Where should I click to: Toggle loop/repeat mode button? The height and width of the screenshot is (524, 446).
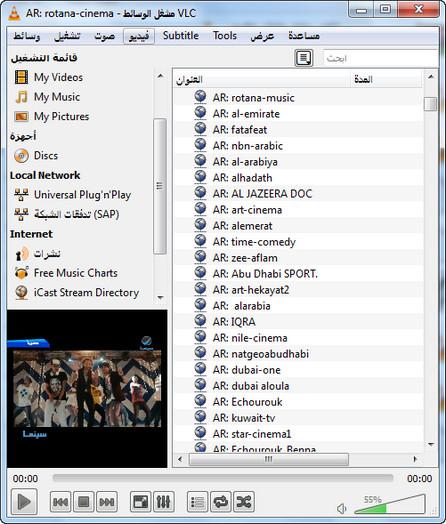[x=221, y=502]
